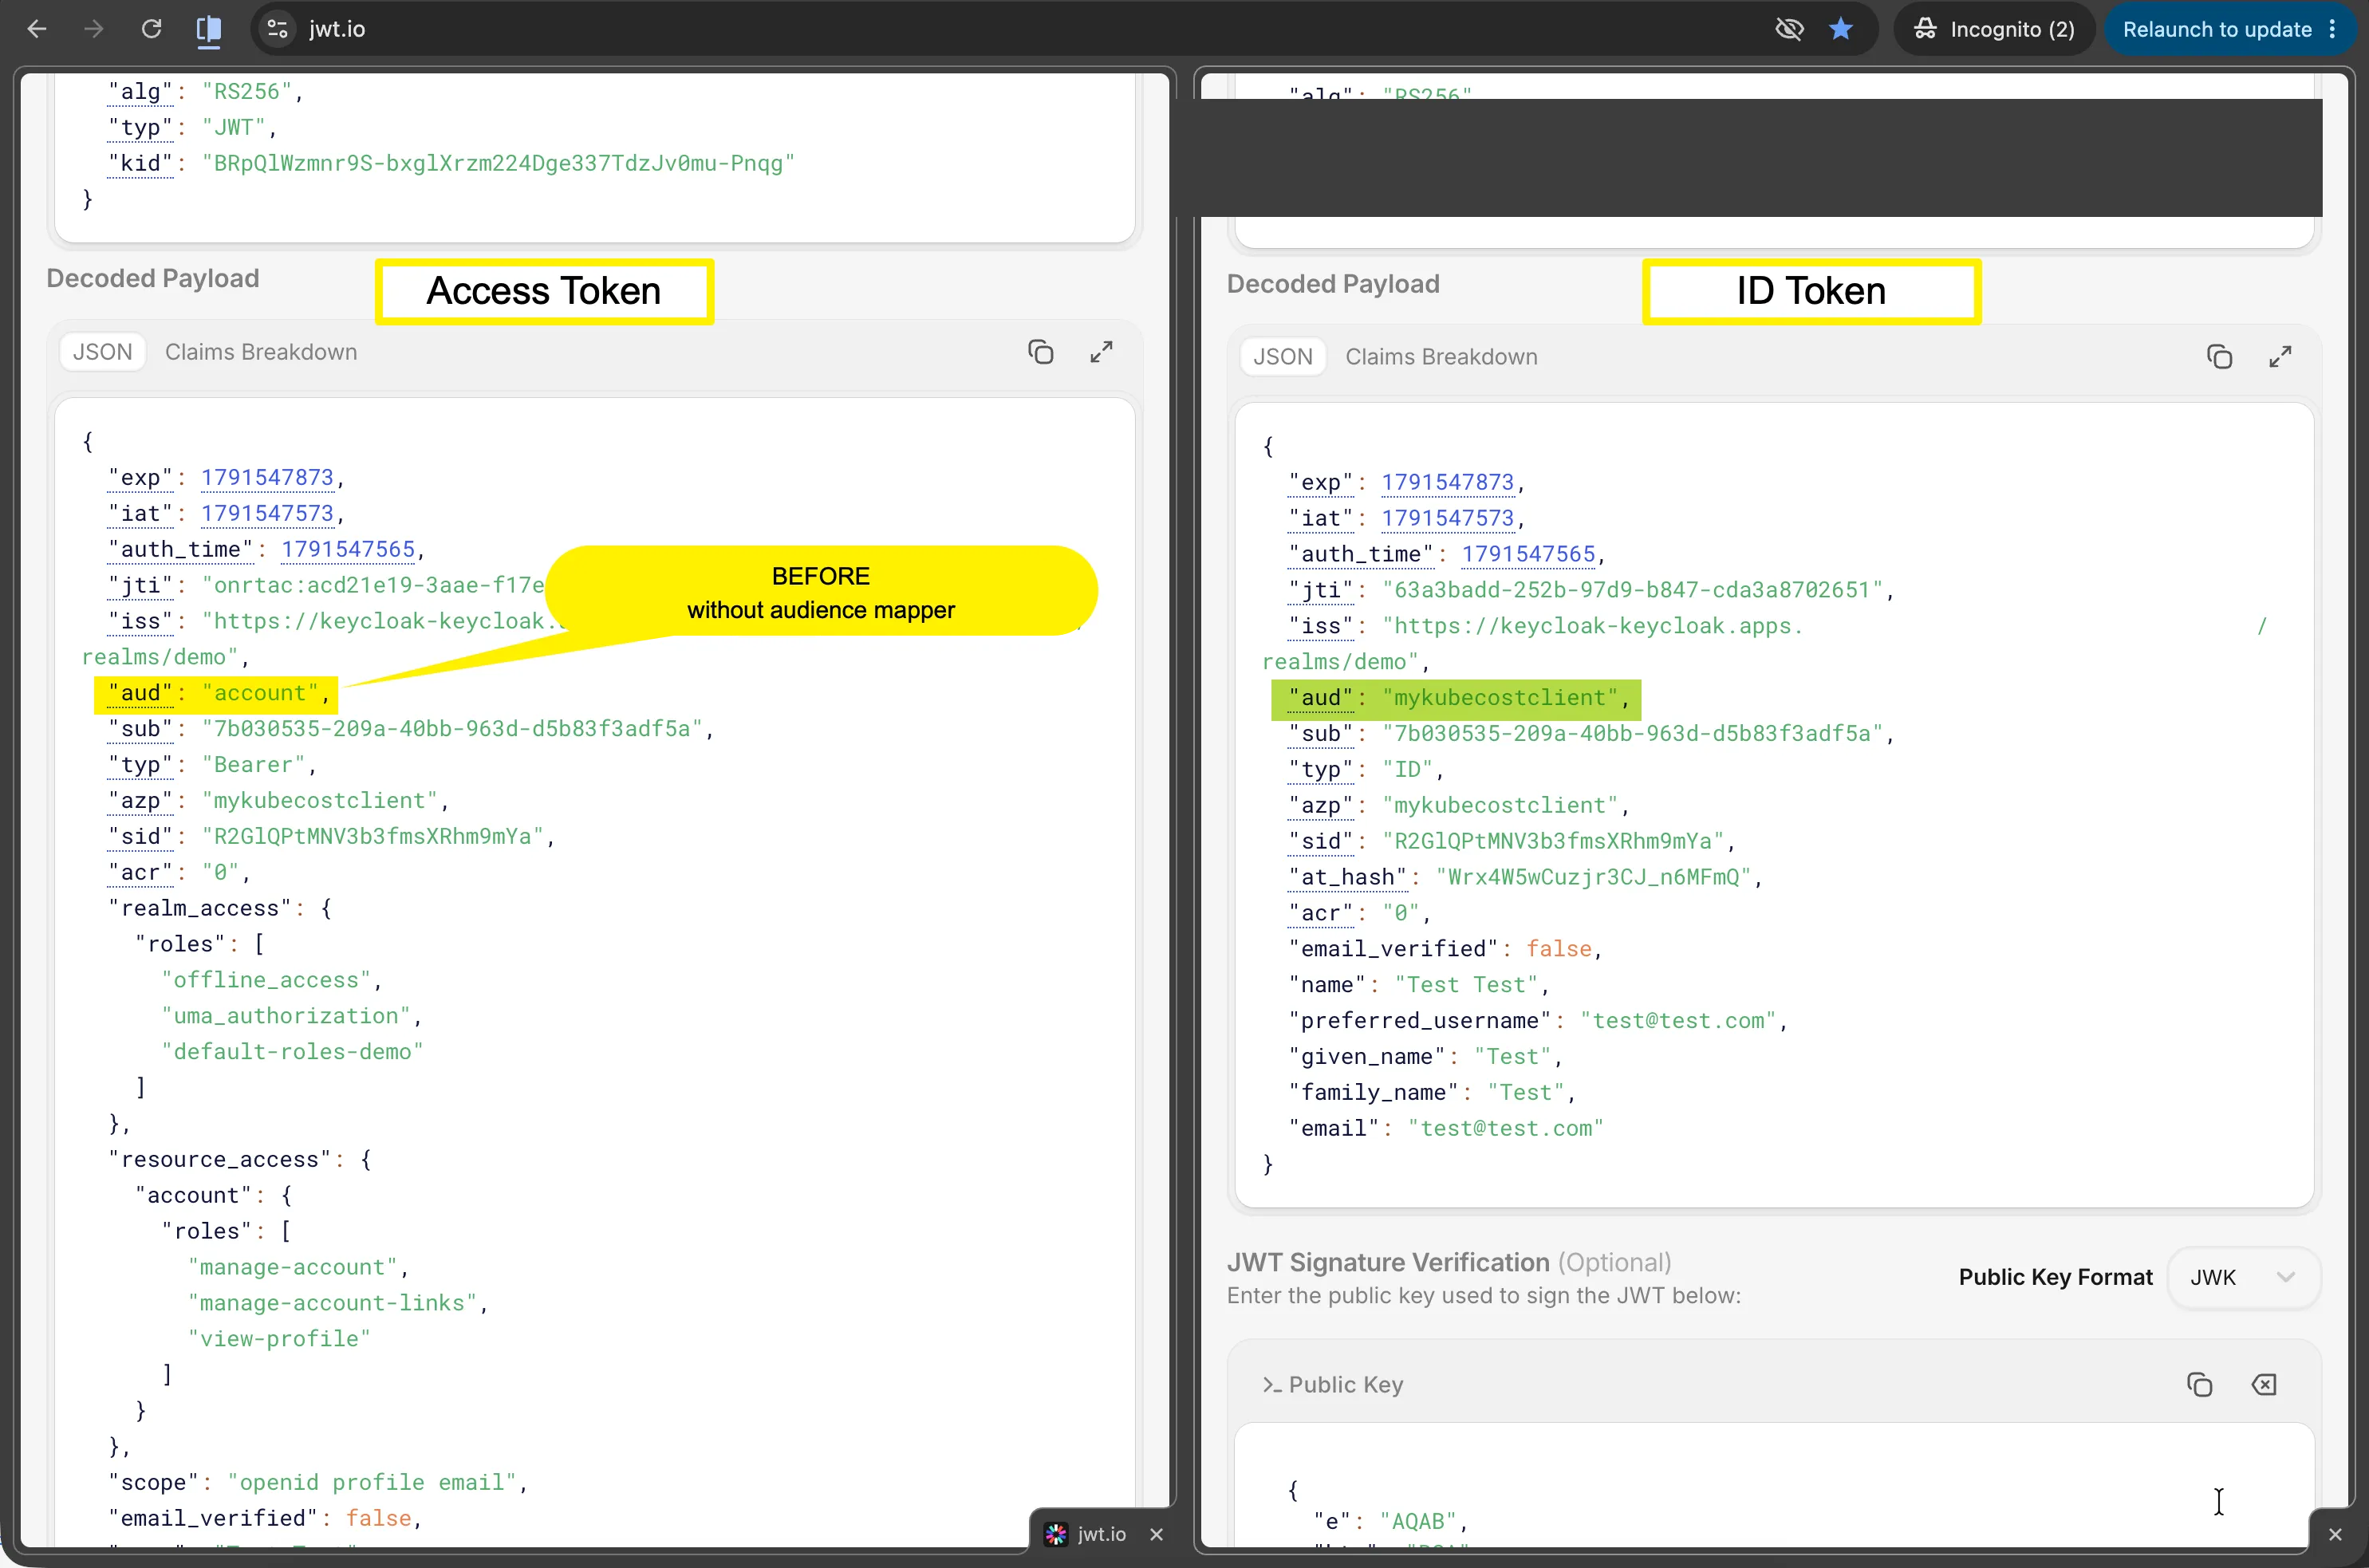This screenshot has height=1568, width=2369.
Task: Toggle the bookmark star icon
Action: point(1841,29)
